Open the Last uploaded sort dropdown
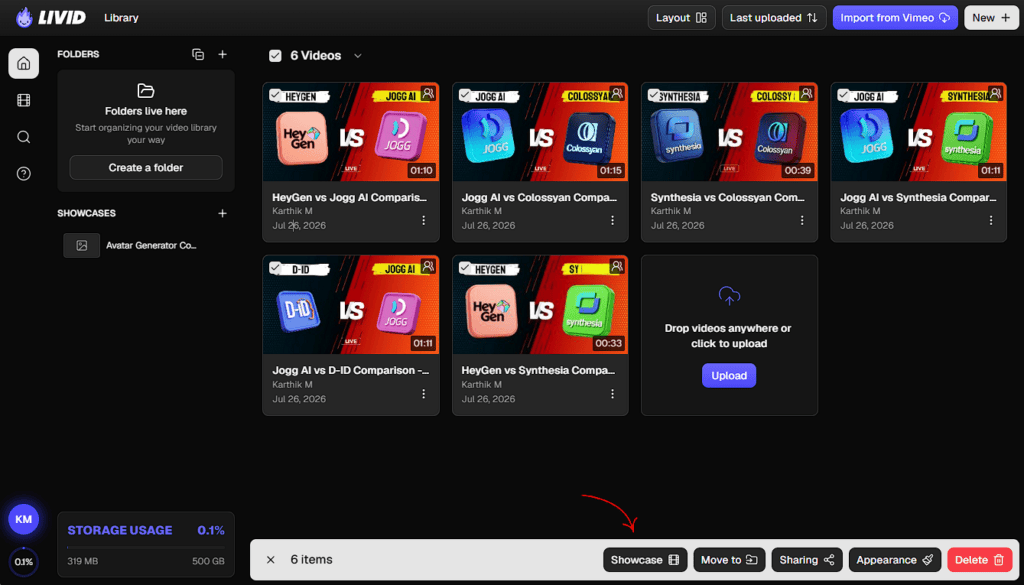 pyautogui.click(x=774, y=18)
